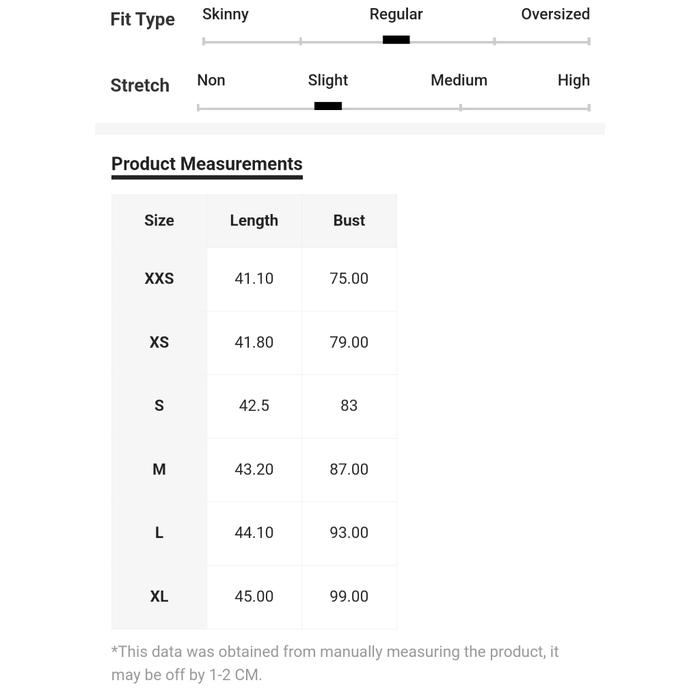This screenshot has height=700, width=700.
Task: Click the 42.5 length cell
Action: pyautogui.click(x=254, y=406)
